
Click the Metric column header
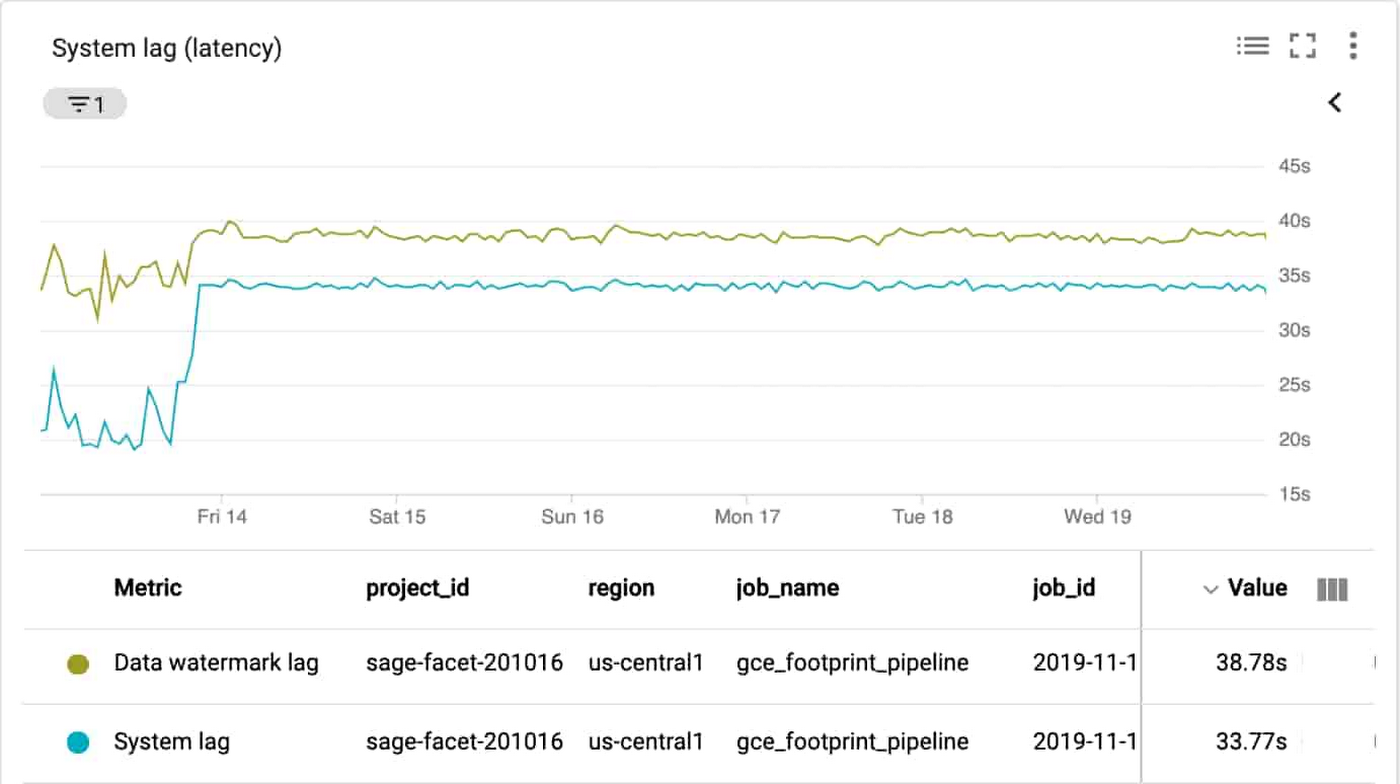point(148,588)
